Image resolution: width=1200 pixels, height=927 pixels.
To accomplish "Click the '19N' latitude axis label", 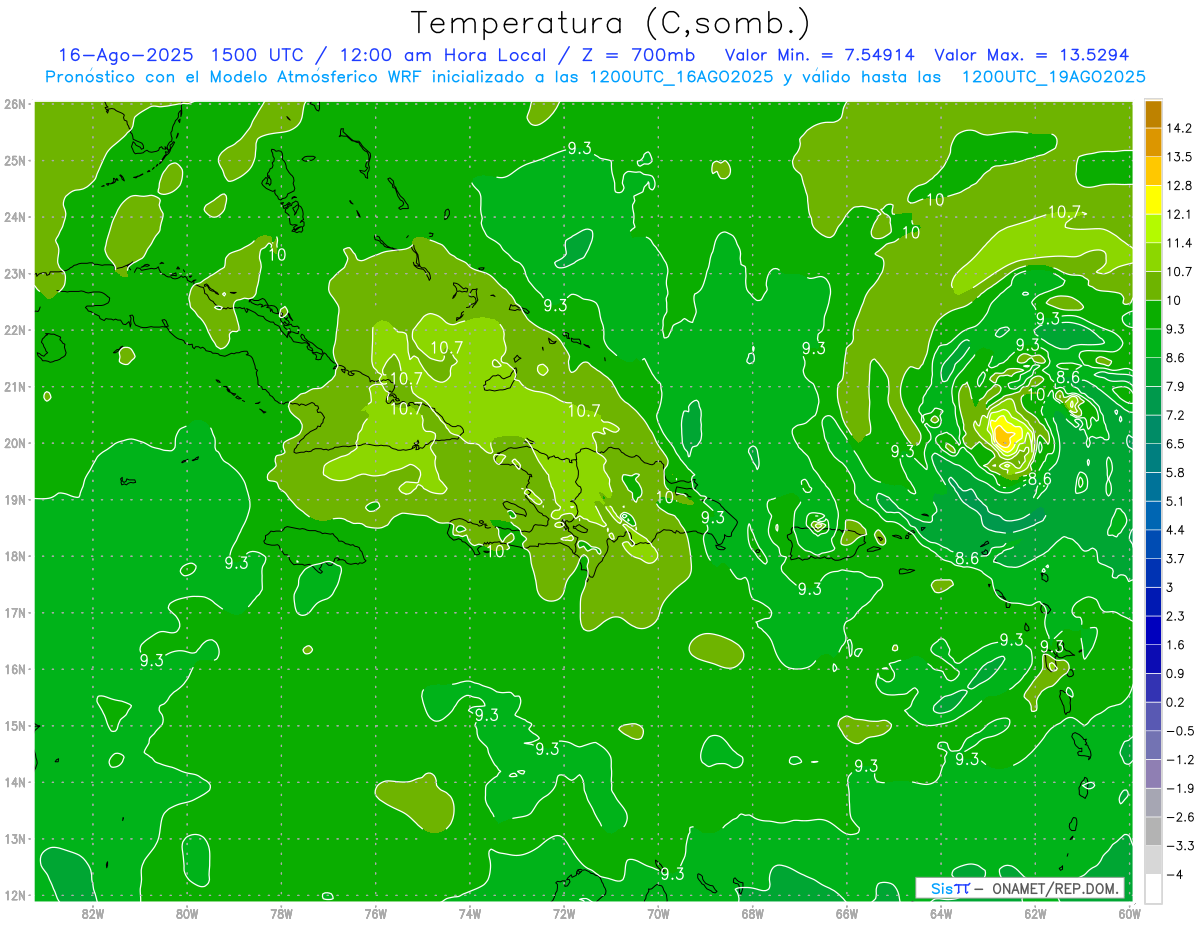I will click(x=14, y=499).
